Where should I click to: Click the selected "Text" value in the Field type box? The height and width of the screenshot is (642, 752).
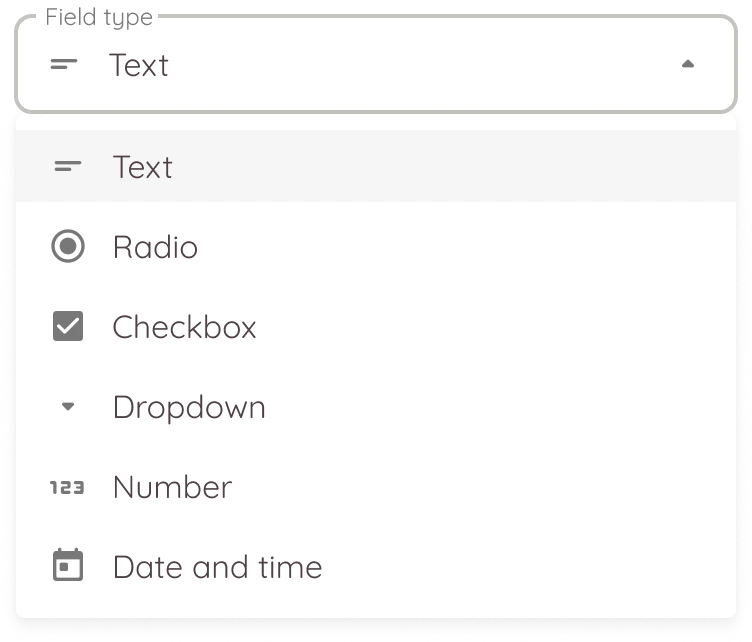[x=139, y=65]
